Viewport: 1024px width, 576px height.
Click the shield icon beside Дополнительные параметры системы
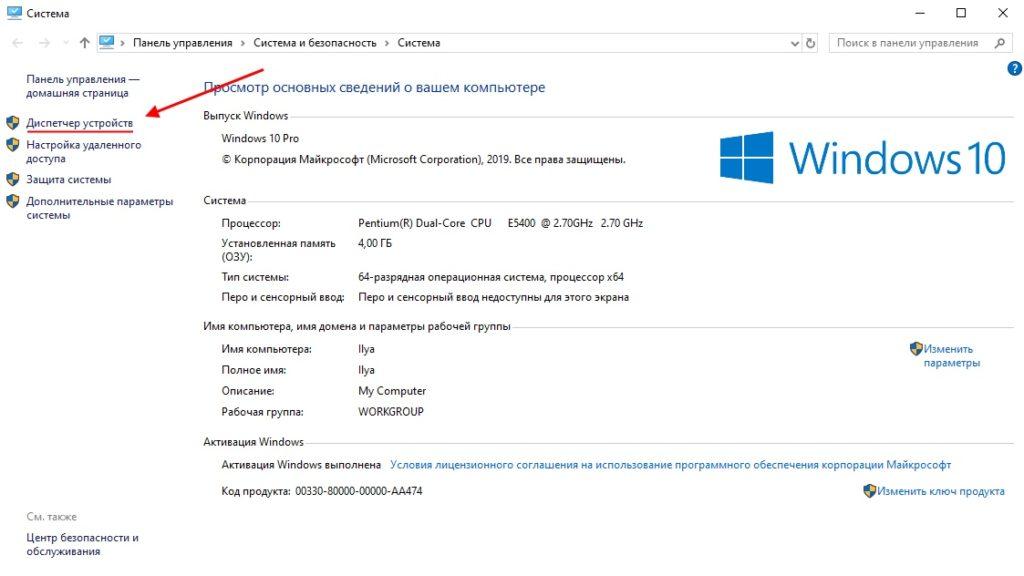pos(12,201)
